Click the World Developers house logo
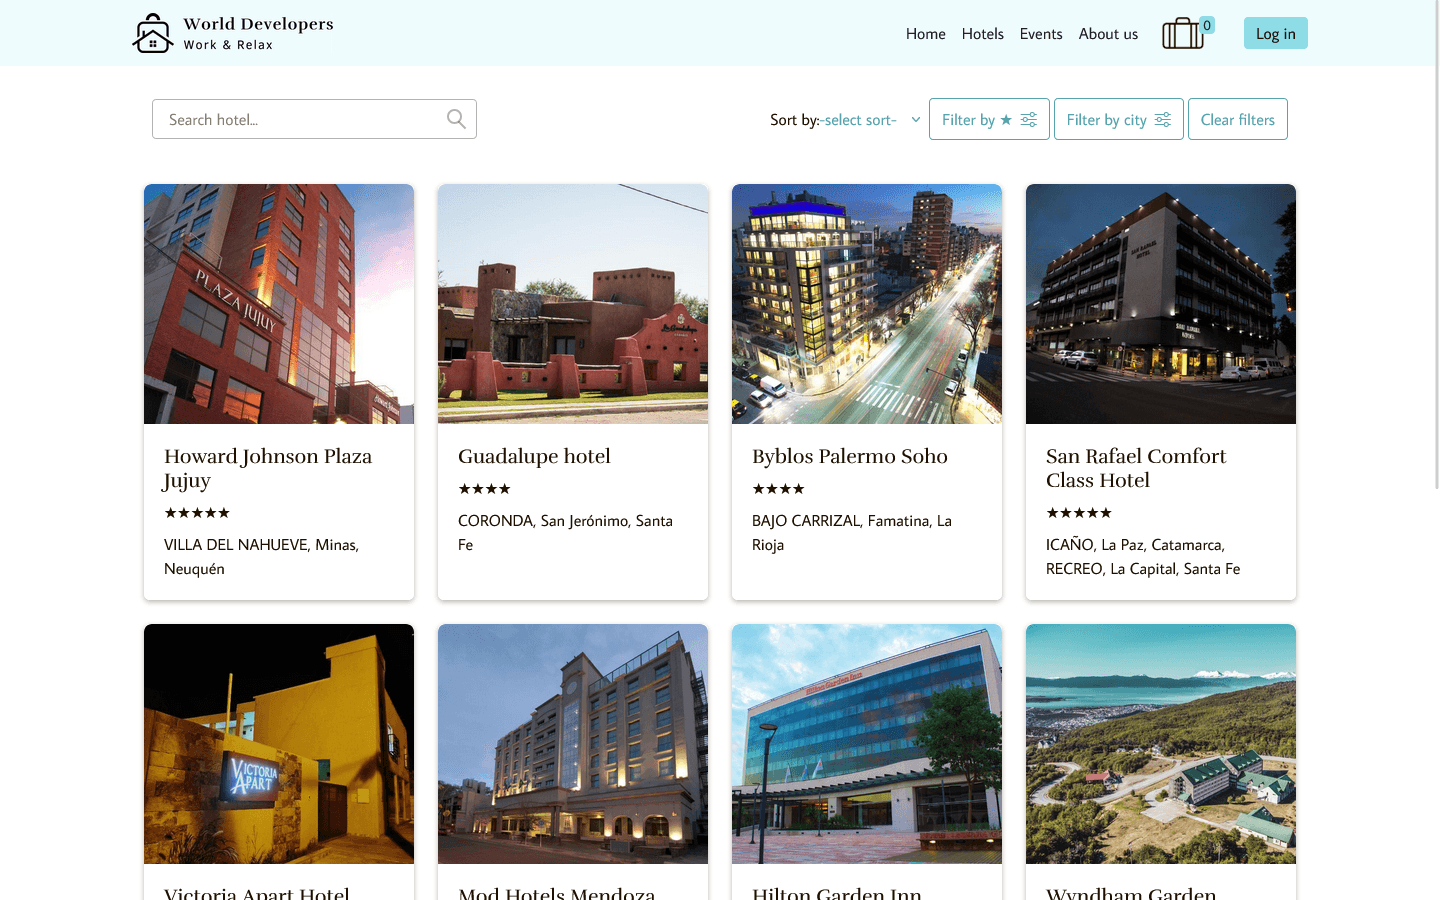1440x900 pixels. pos(153,33)
